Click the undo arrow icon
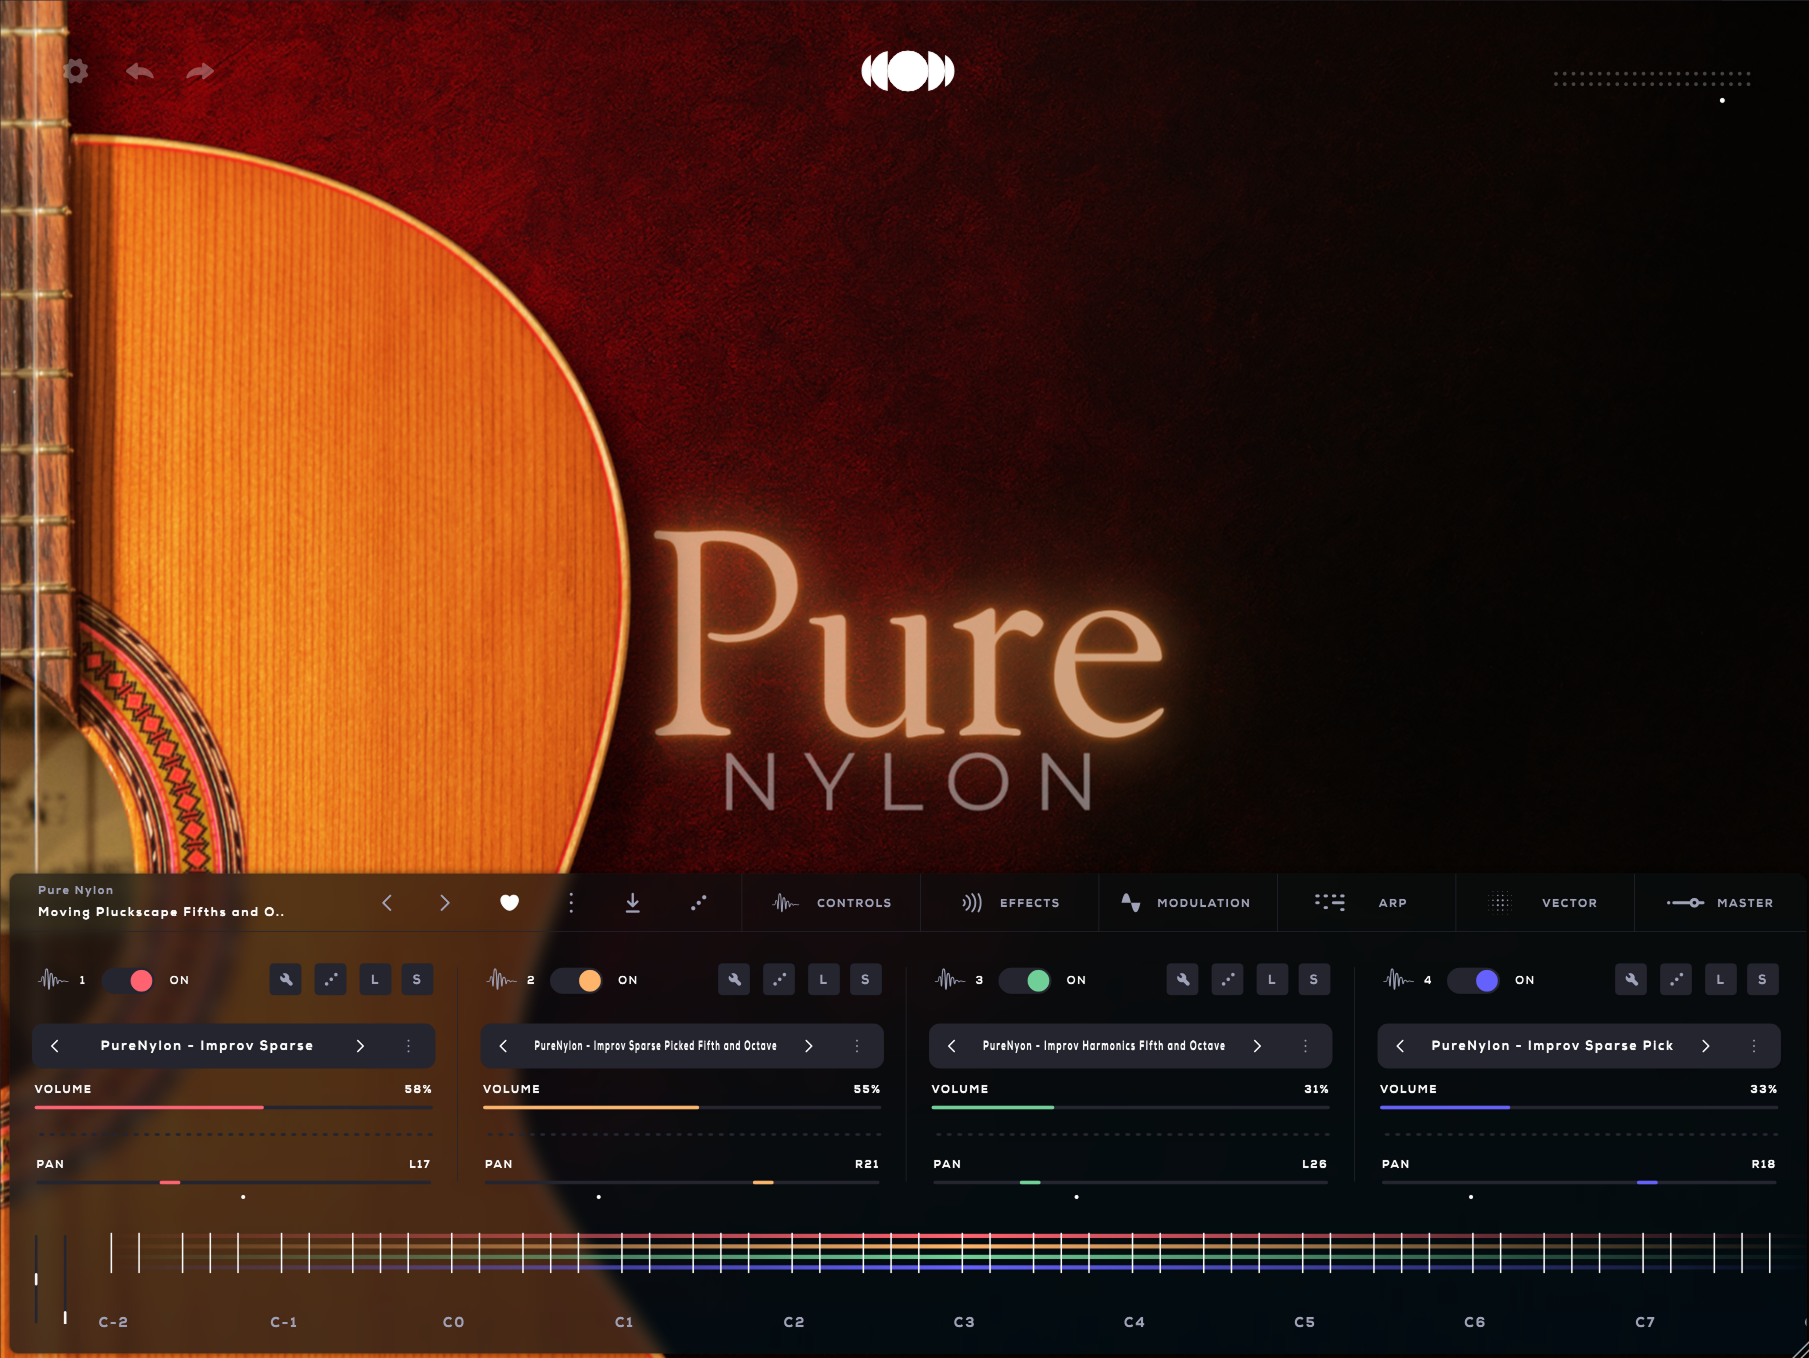This screenshot has height=1358, width=1809. pyautogui.click(x=140, y=71)
